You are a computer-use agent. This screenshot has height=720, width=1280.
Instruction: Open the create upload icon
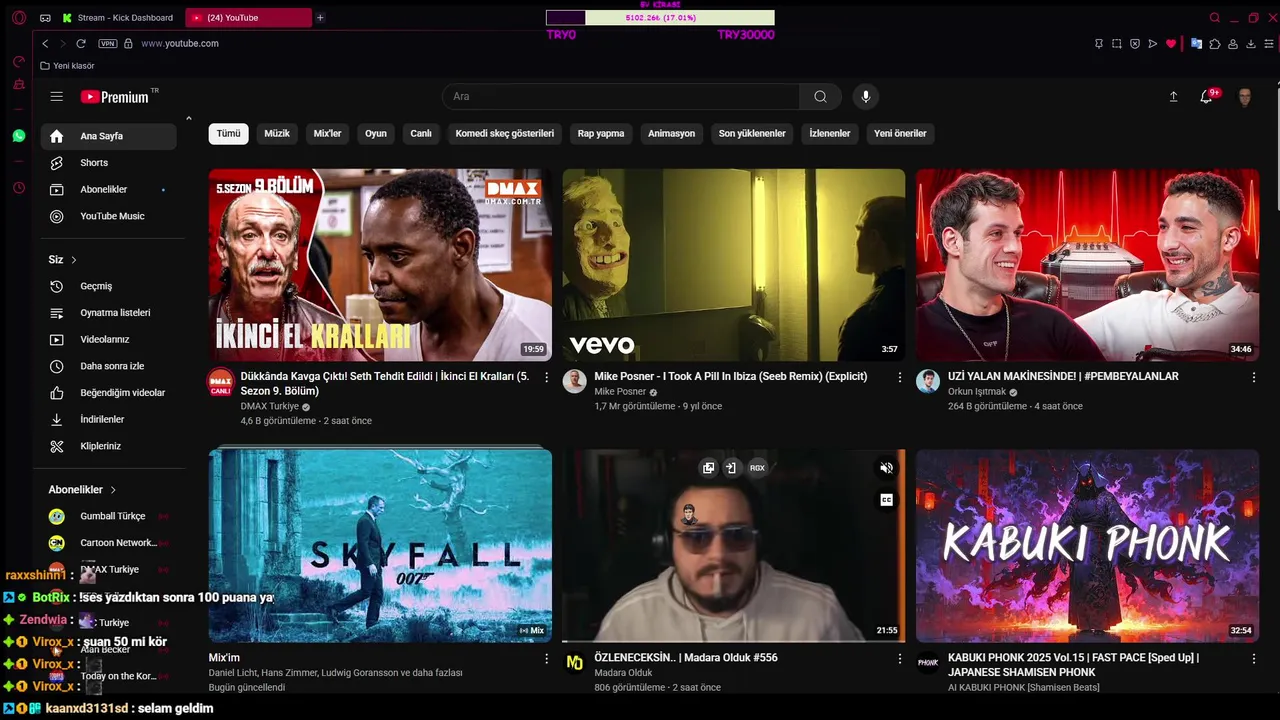coord(1173,97)
